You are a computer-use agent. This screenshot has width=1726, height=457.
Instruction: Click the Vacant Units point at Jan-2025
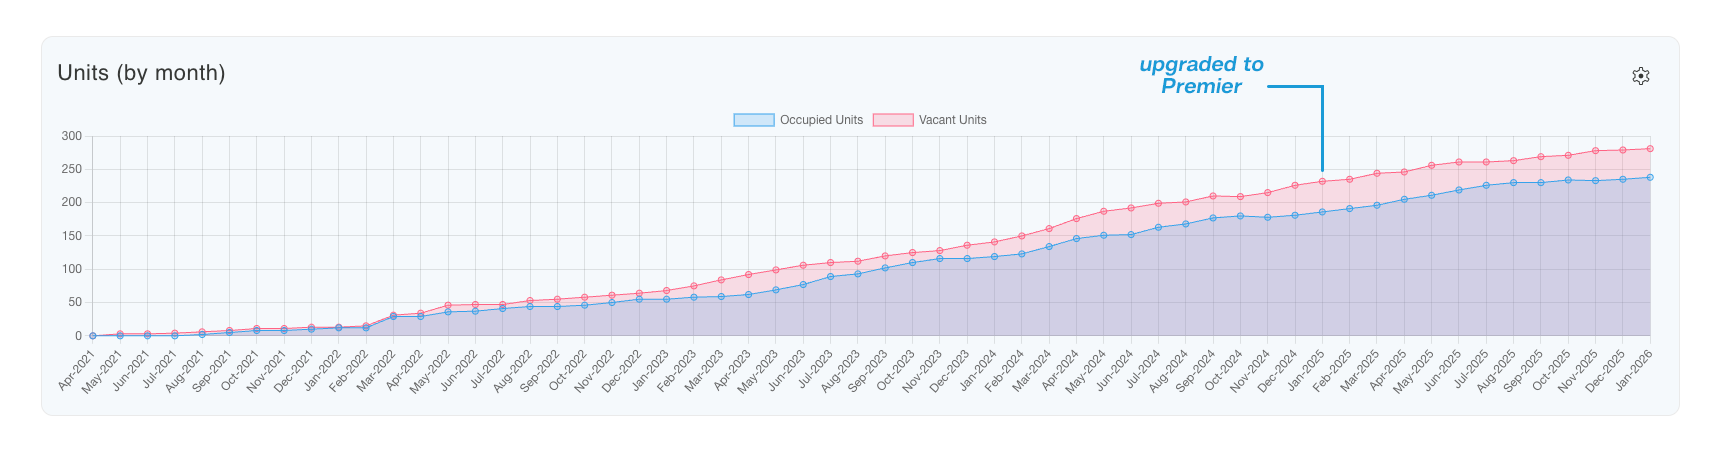click(x=1322, y=182)
